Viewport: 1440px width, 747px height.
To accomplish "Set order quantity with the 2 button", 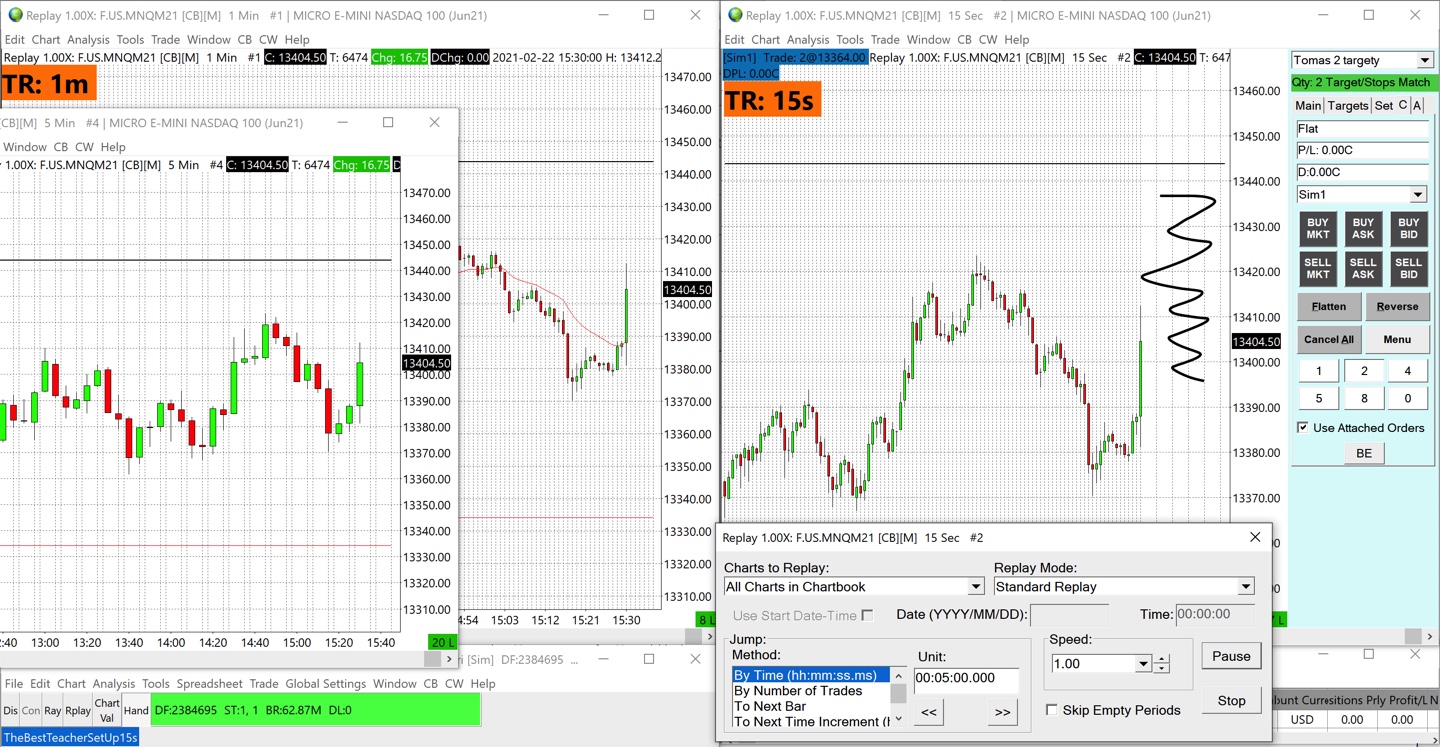I will coord(1363,371).
